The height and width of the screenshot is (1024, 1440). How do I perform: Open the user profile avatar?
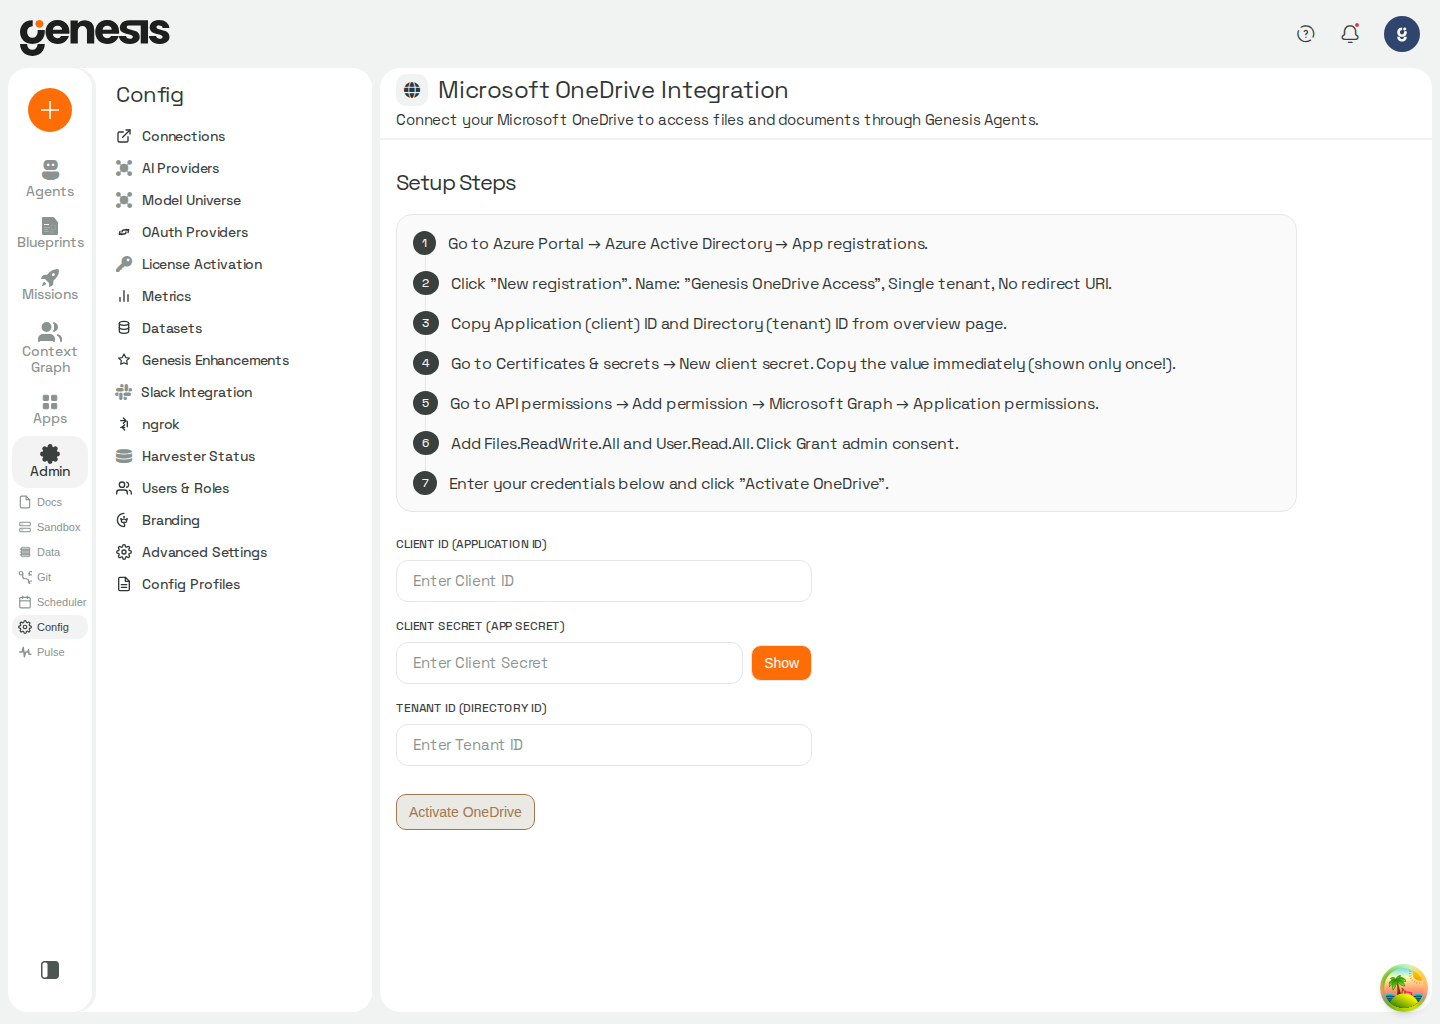(1402, 34)
